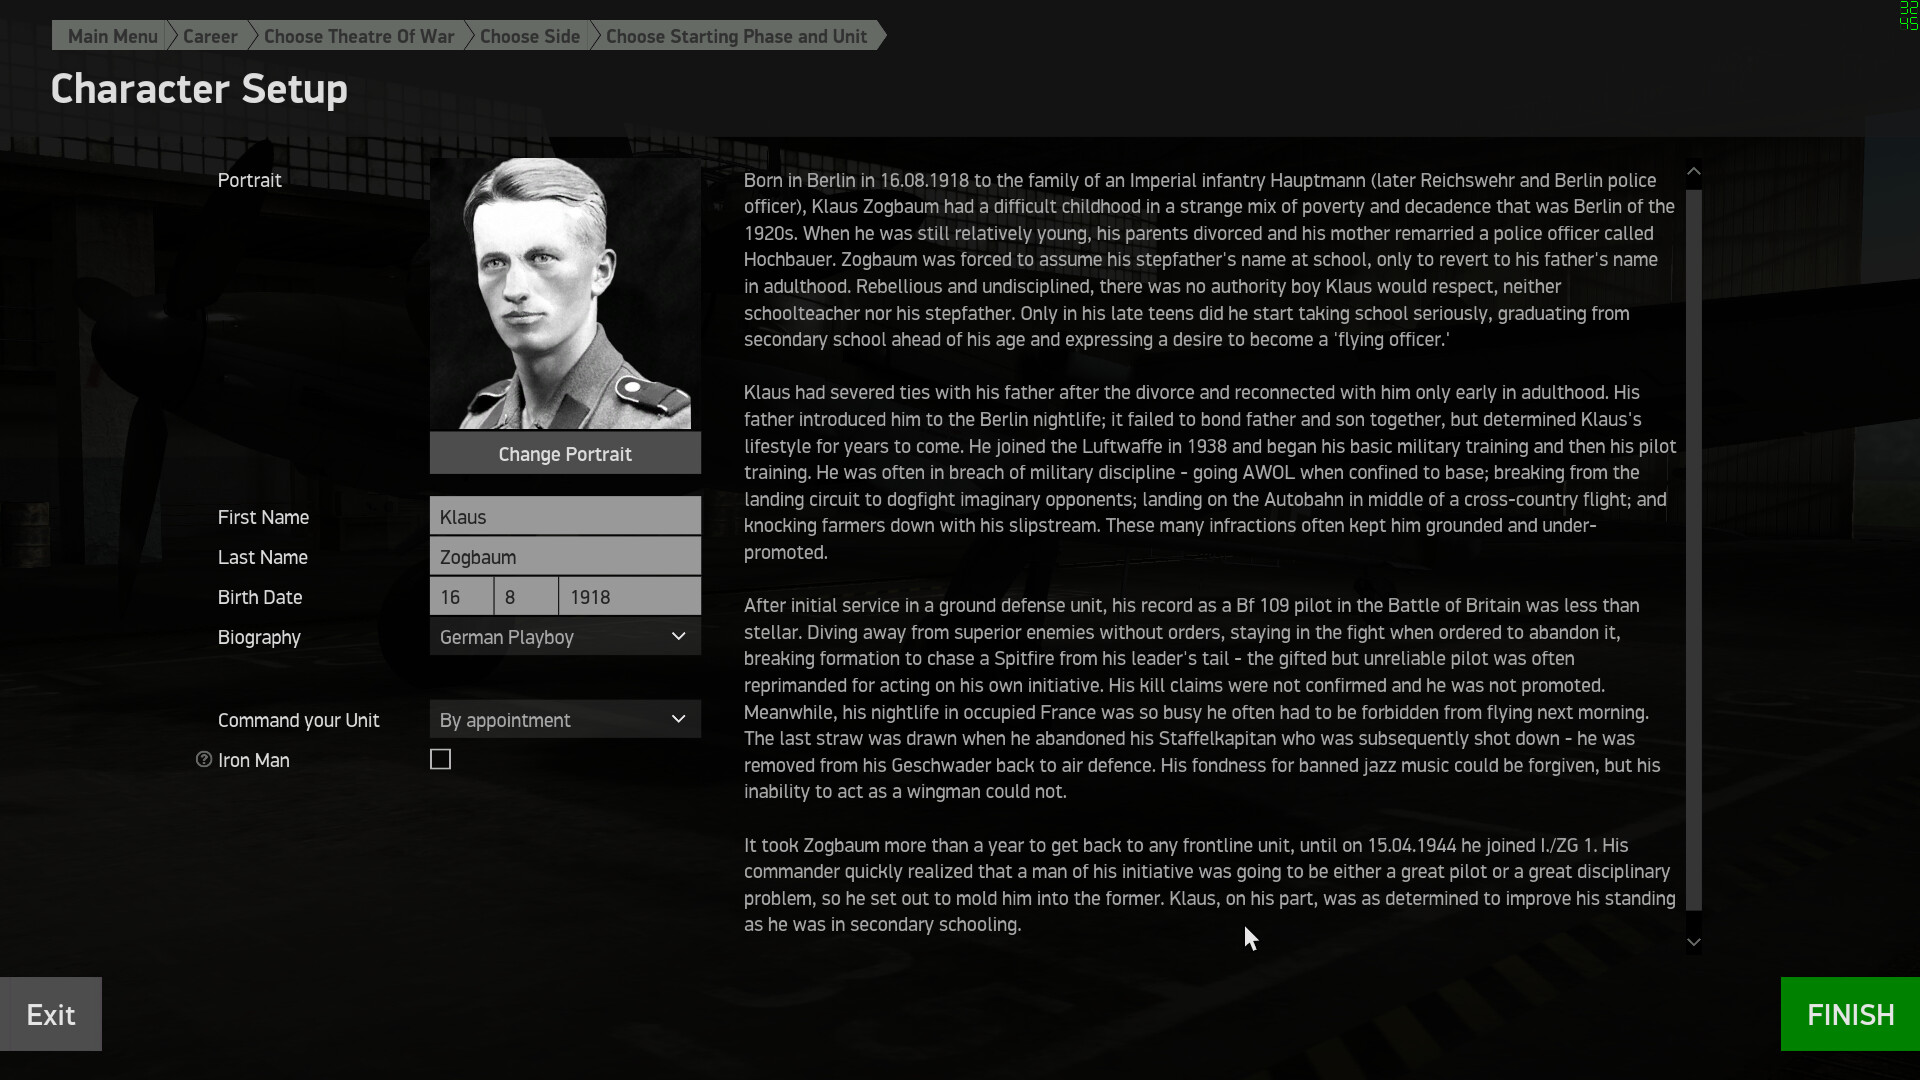Click the Iron Man help question mark icon

204,760
